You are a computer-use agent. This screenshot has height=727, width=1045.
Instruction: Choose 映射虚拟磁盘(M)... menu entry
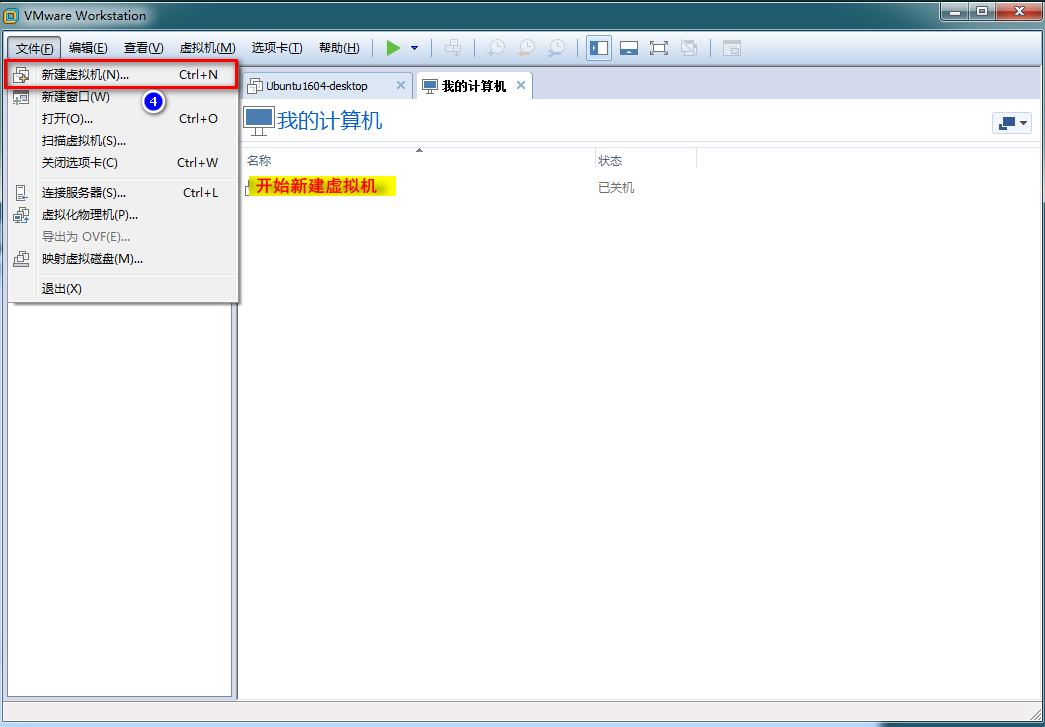click(x=123, y=259)
